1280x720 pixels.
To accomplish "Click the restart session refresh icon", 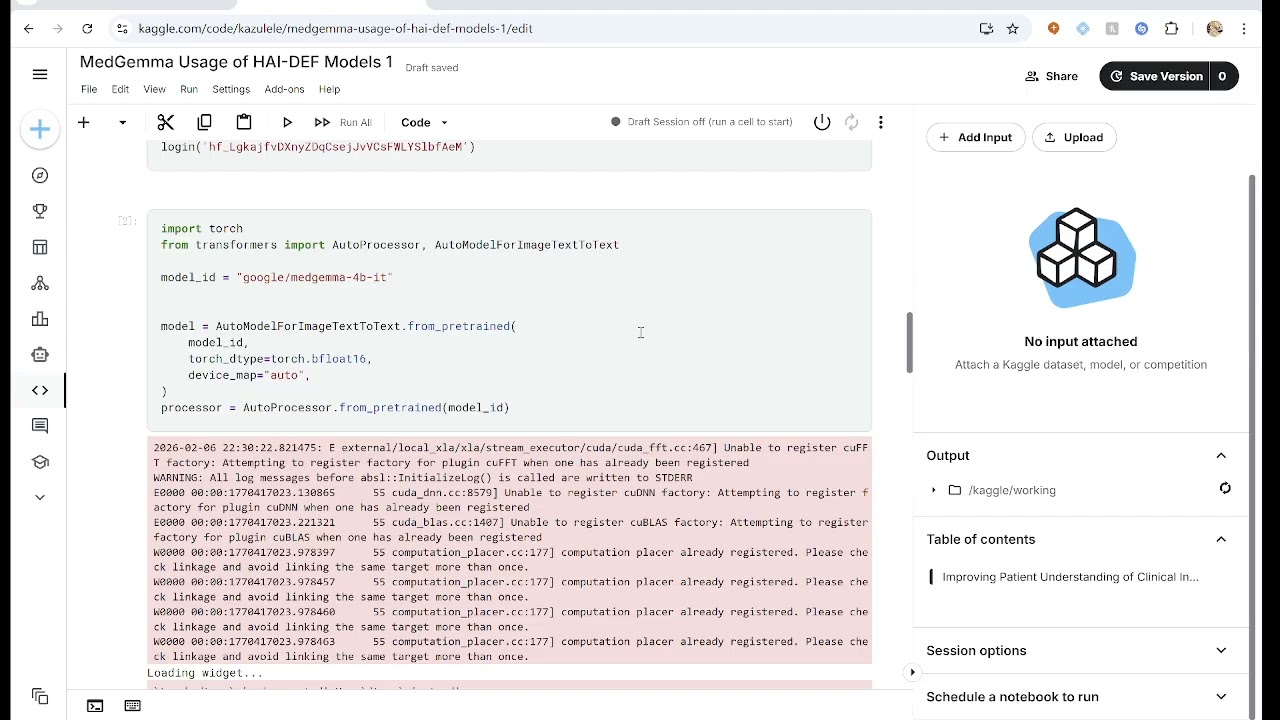I will (x=851, y=122).
